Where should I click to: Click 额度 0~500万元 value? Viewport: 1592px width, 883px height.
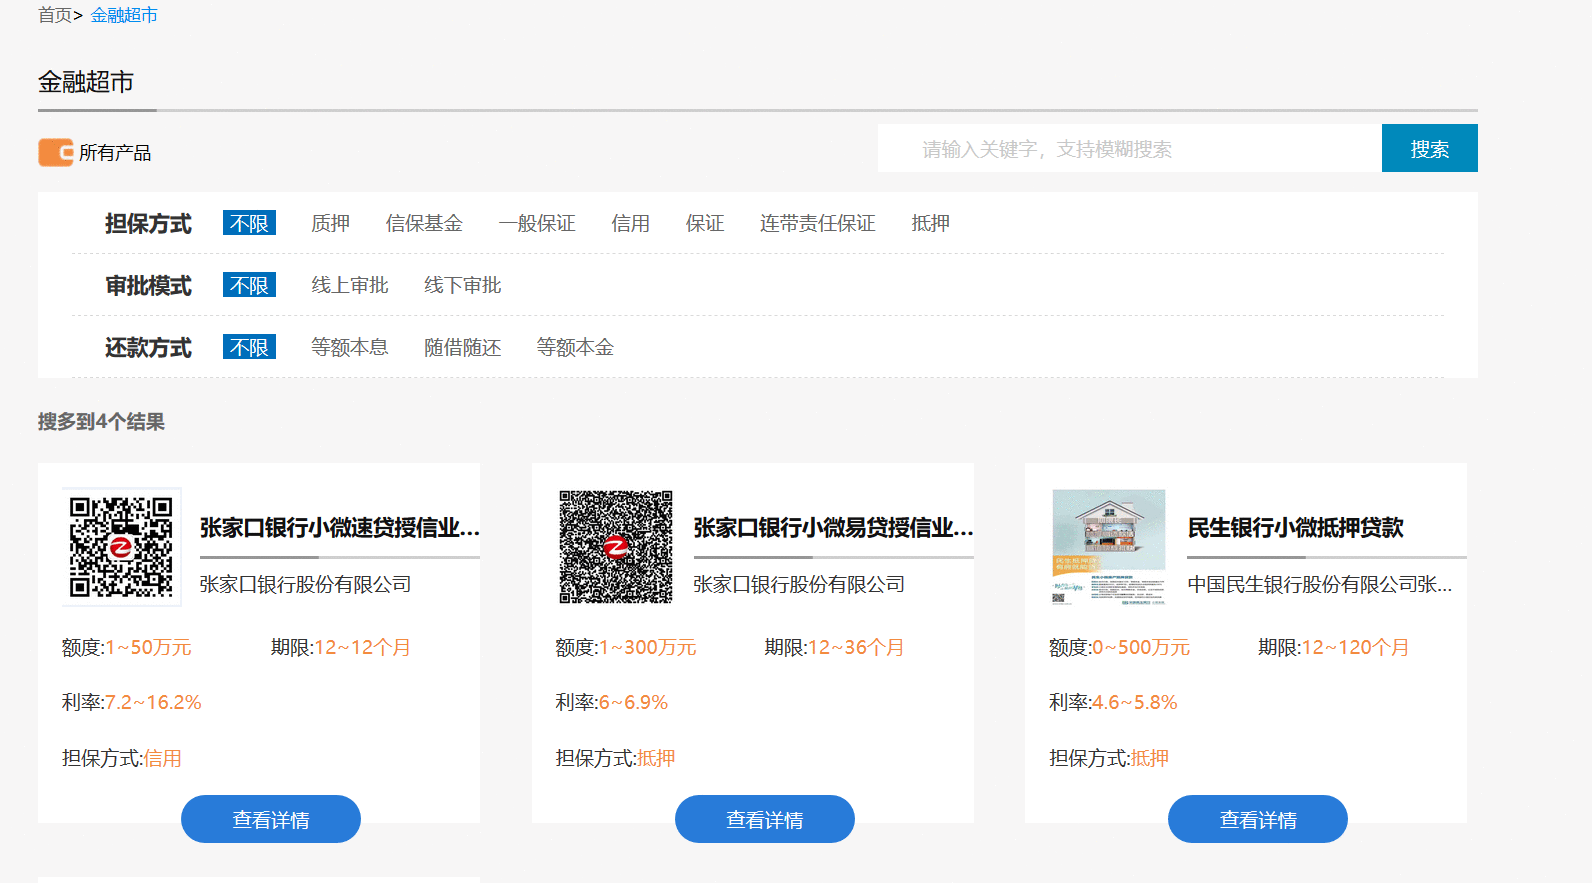tap(1141, 647)
